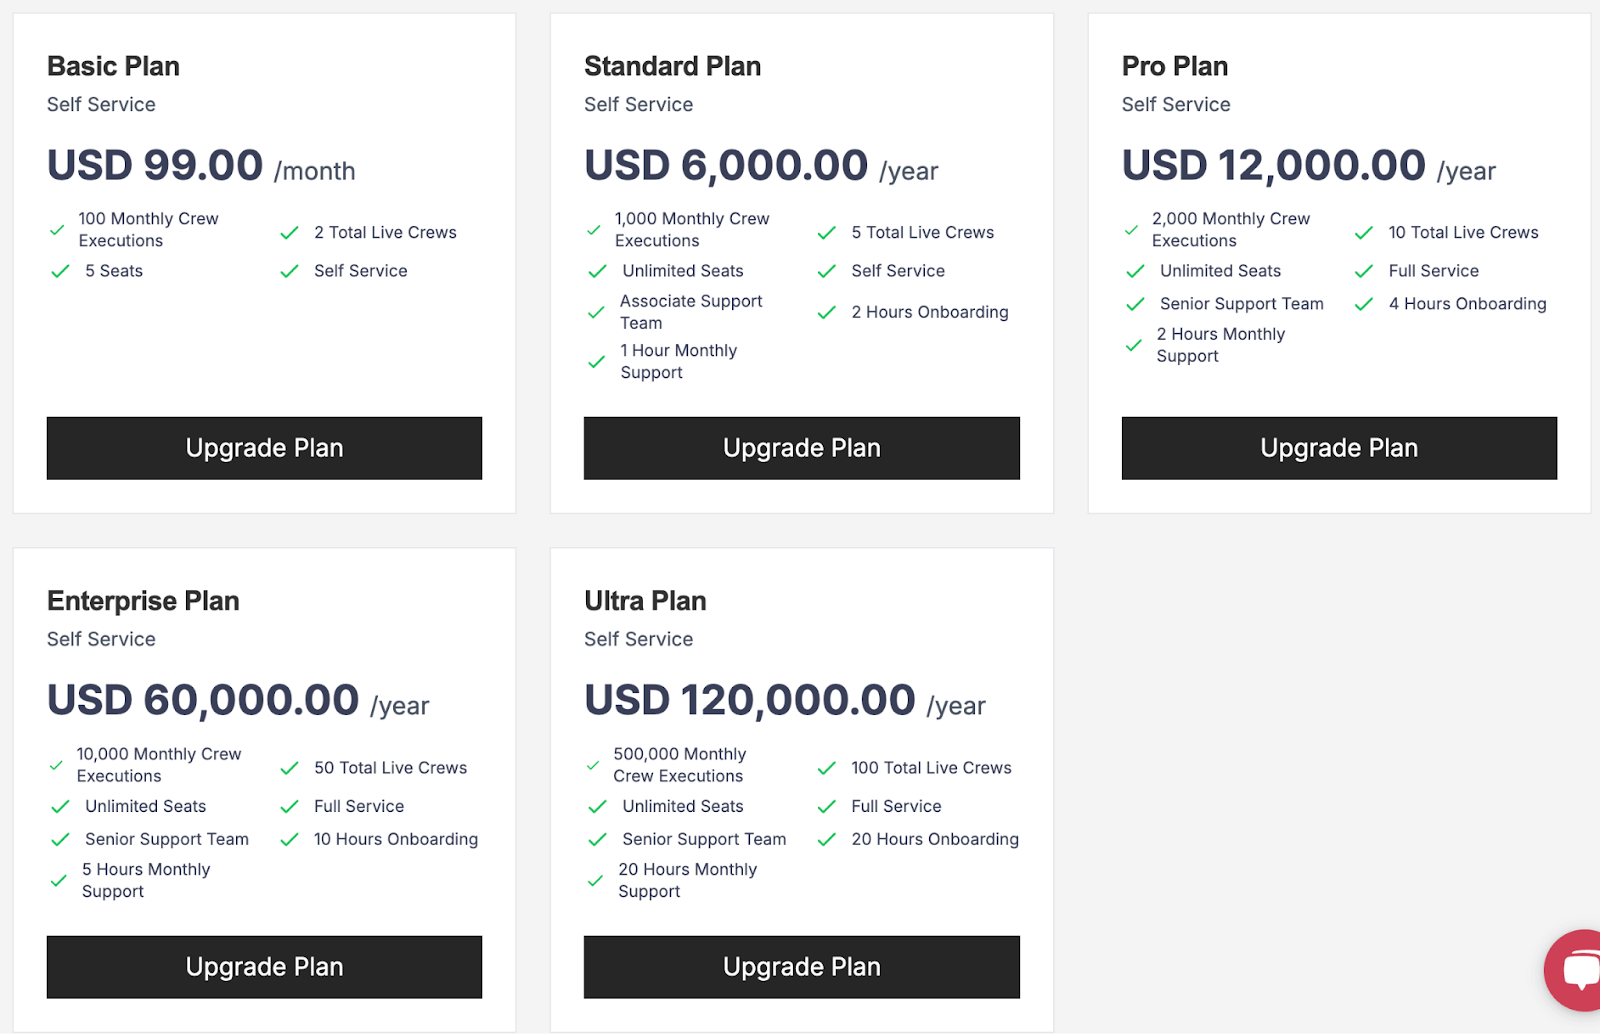Select the Pro Plan title

pos(1174,66)
